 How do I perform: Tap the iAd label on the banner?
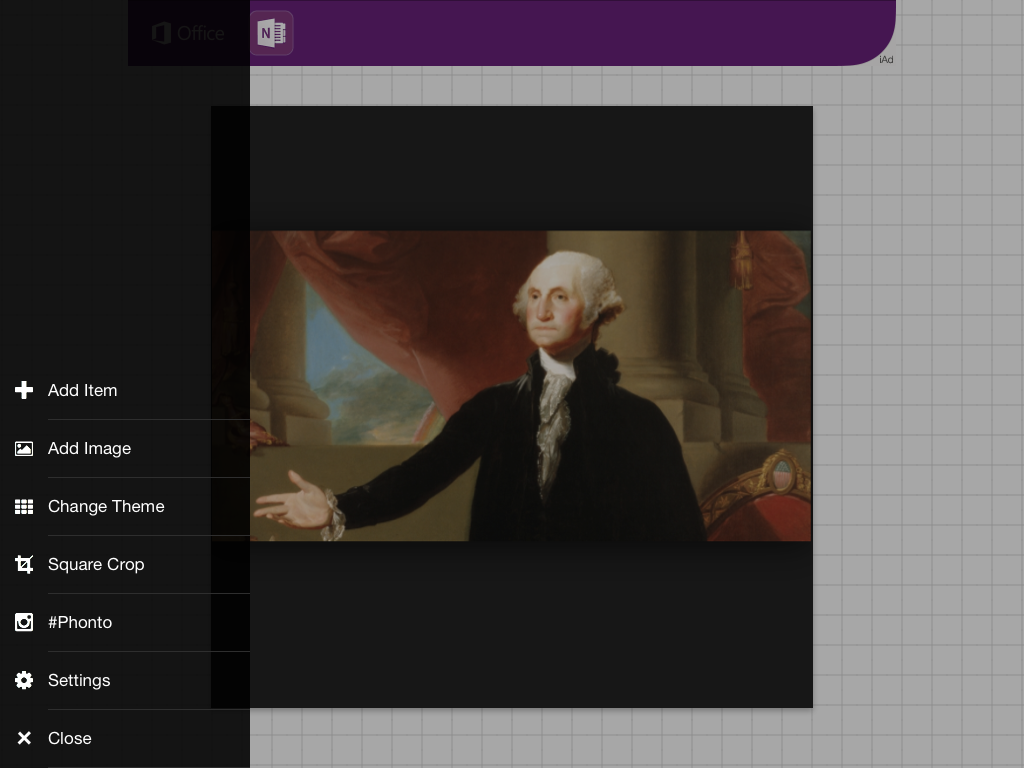pos(886,59)
